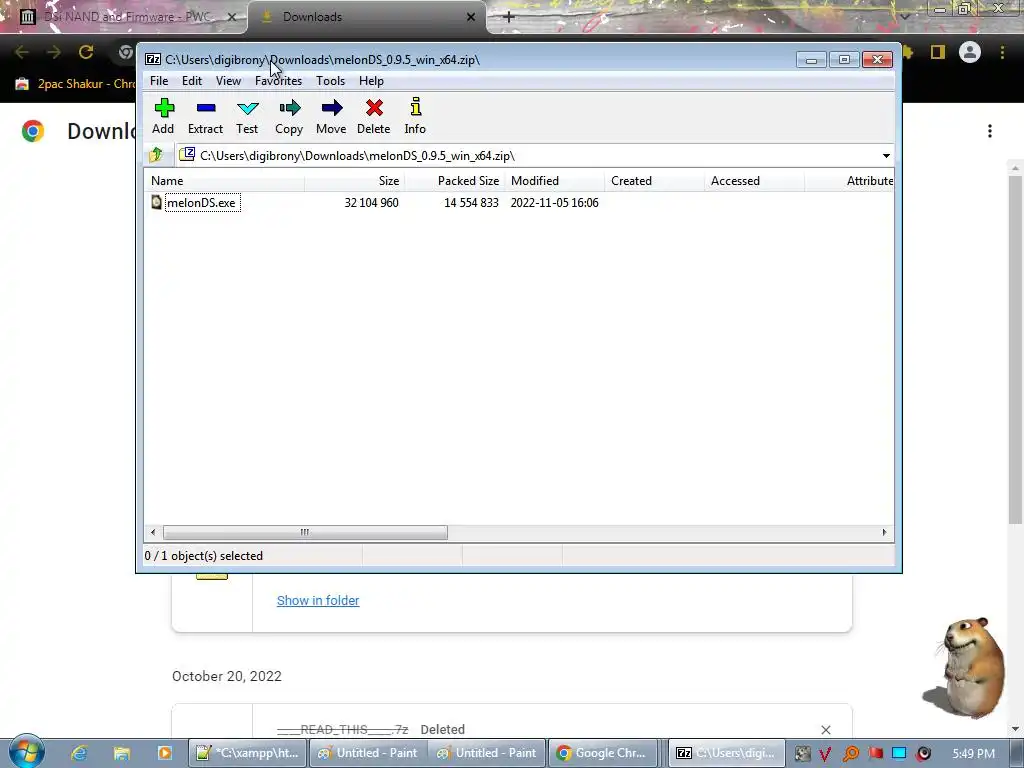Go up one folder level in 7-Zip
The width and height of the screenshot is (1024, 768).
click(156, 155)
